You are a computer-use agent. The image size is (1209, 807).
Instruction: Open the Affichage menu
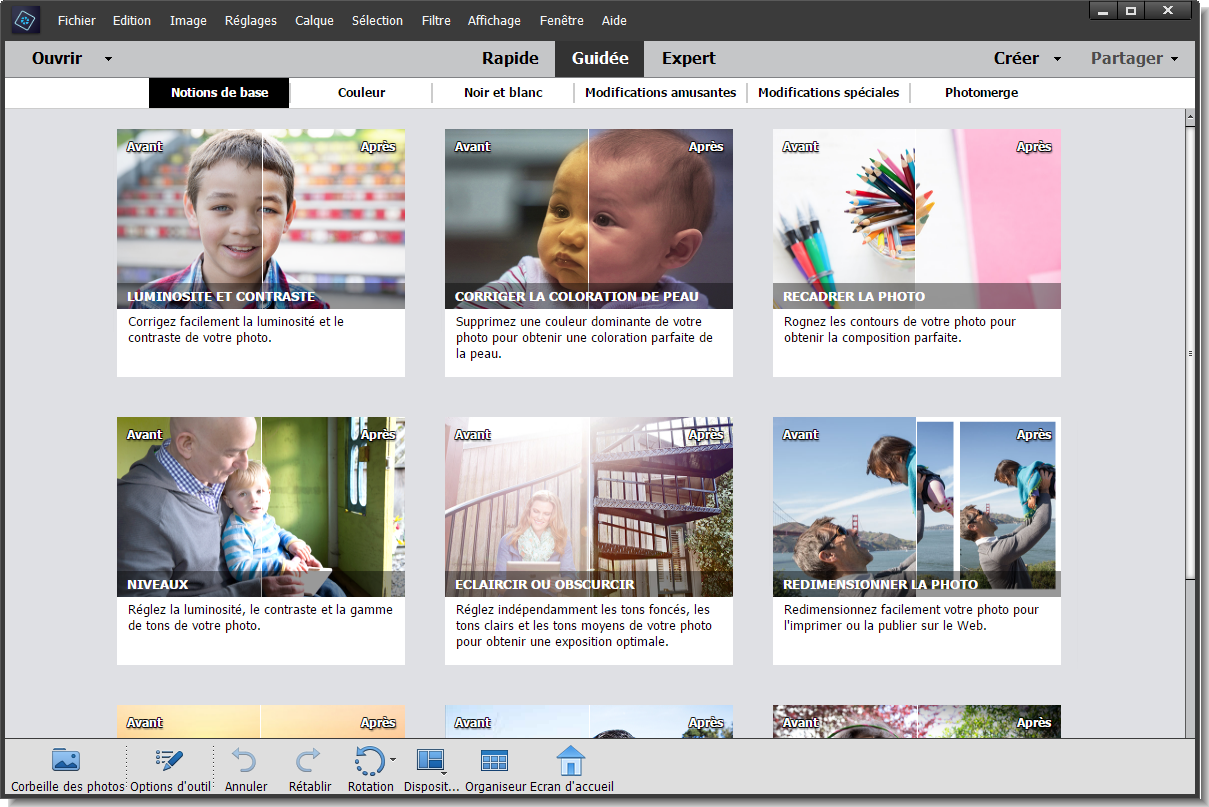(494, 20)
